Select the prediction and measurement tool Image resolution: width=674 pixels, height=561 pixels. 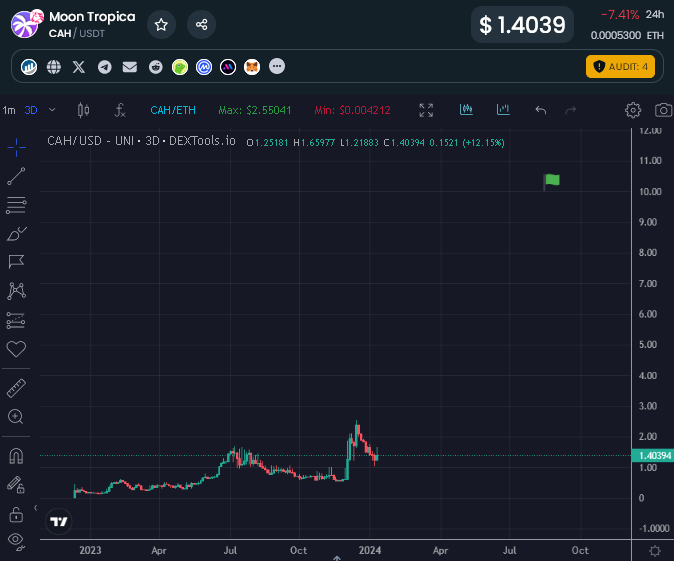point(16,320)
